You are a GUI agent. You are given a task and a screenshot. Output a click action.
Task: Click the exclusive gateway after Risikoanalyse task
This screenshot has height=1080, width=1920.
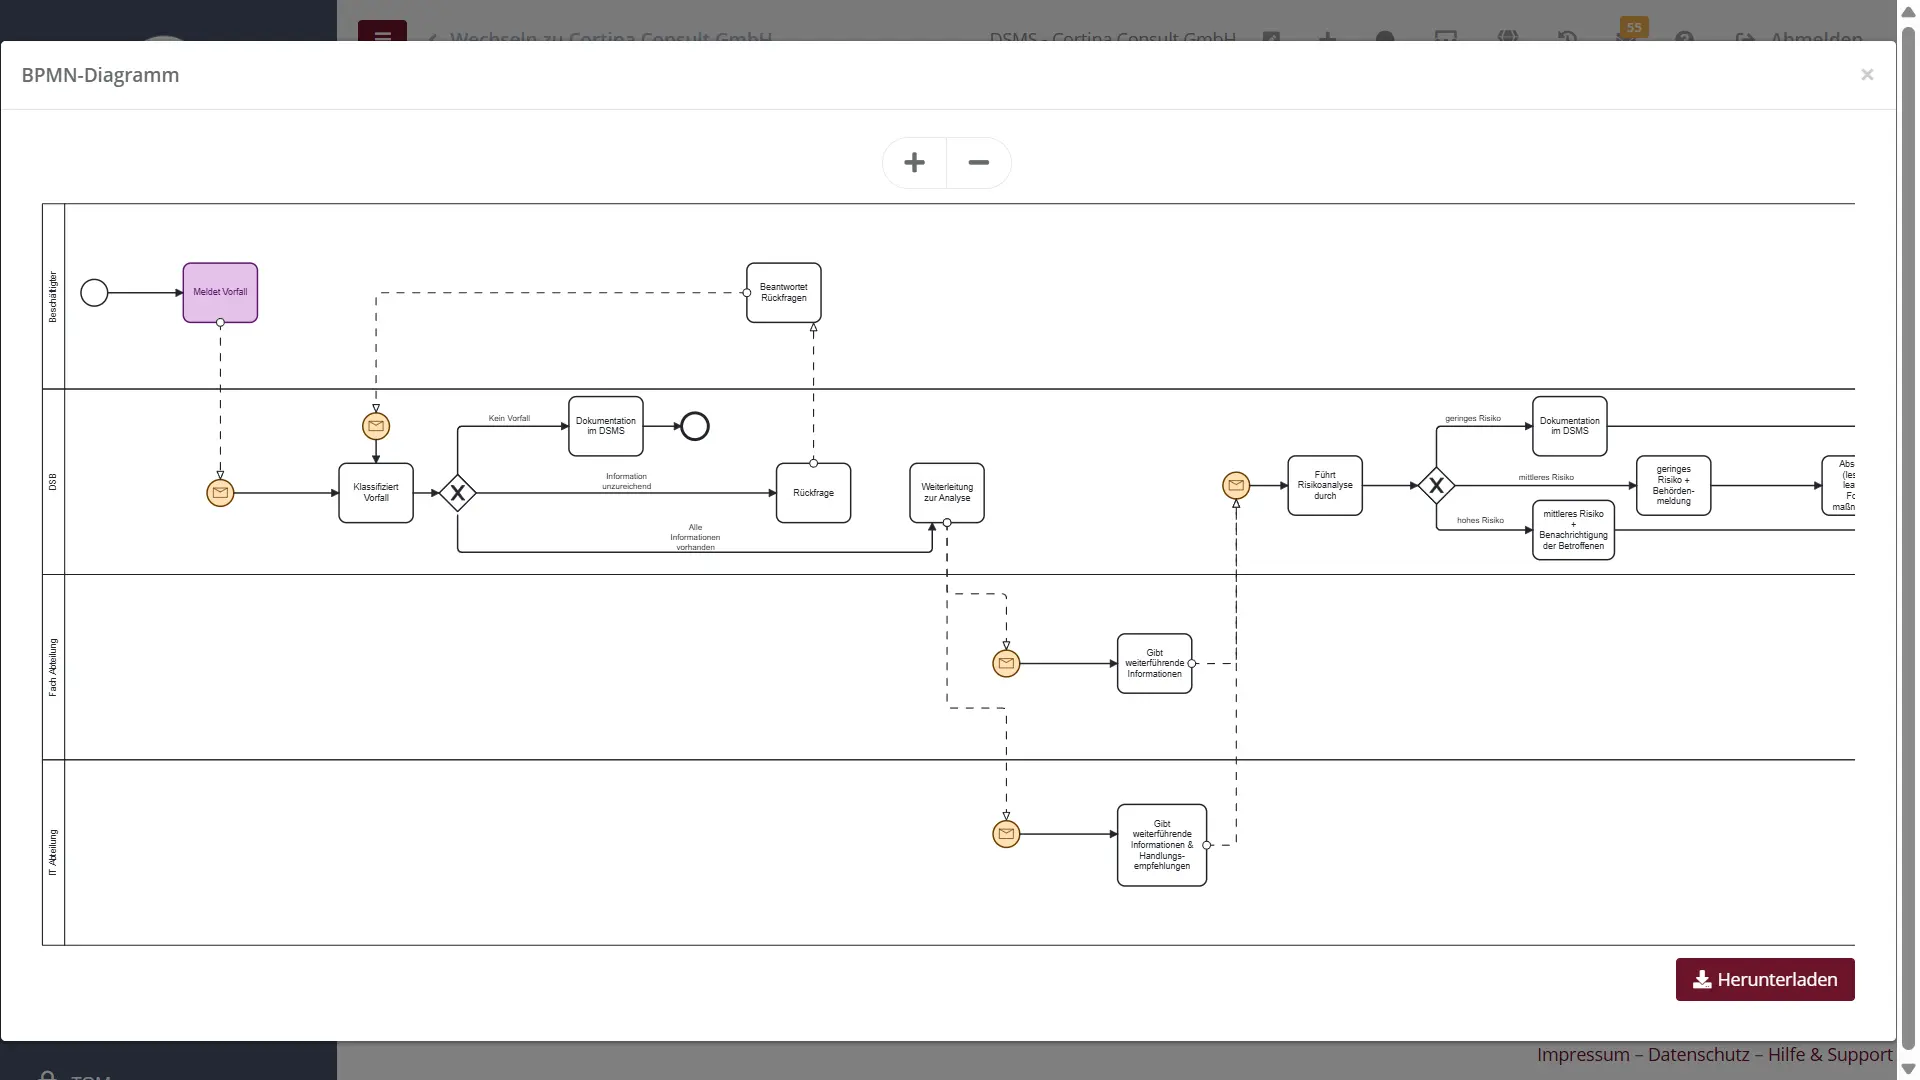coord(1436,486)
